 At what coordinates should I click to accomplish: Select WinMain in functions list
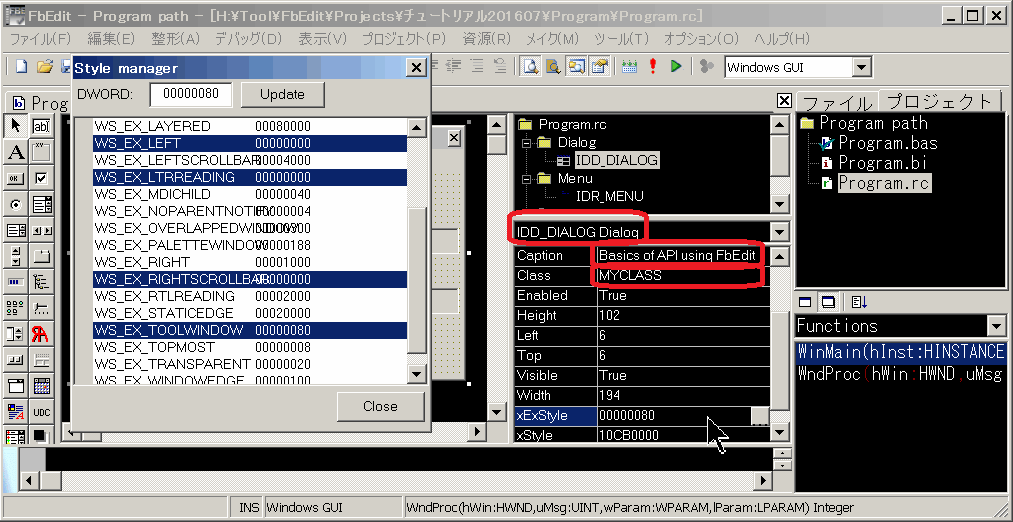click(x=901, y=352)
